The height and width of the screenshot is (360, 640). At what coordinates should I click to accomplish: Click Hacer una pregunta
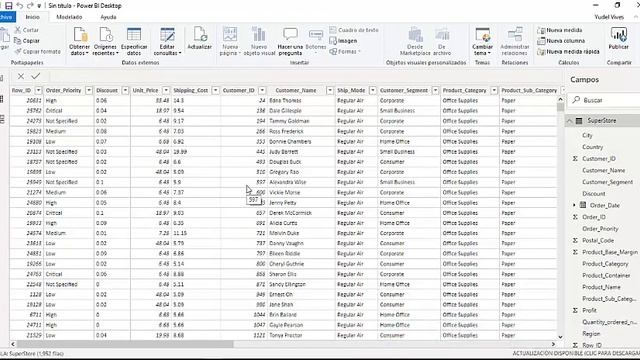click(290, 41)
